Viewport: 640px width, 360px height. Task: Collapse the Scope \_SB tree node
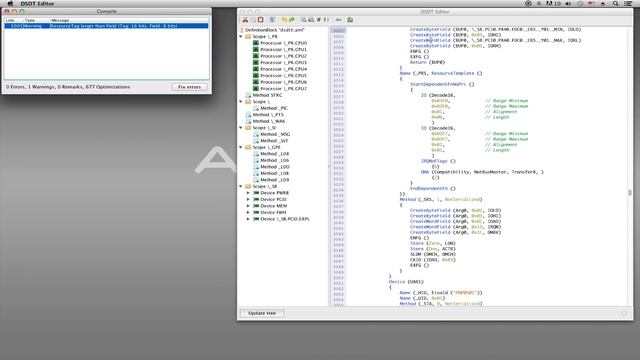(x=241, y=186)
